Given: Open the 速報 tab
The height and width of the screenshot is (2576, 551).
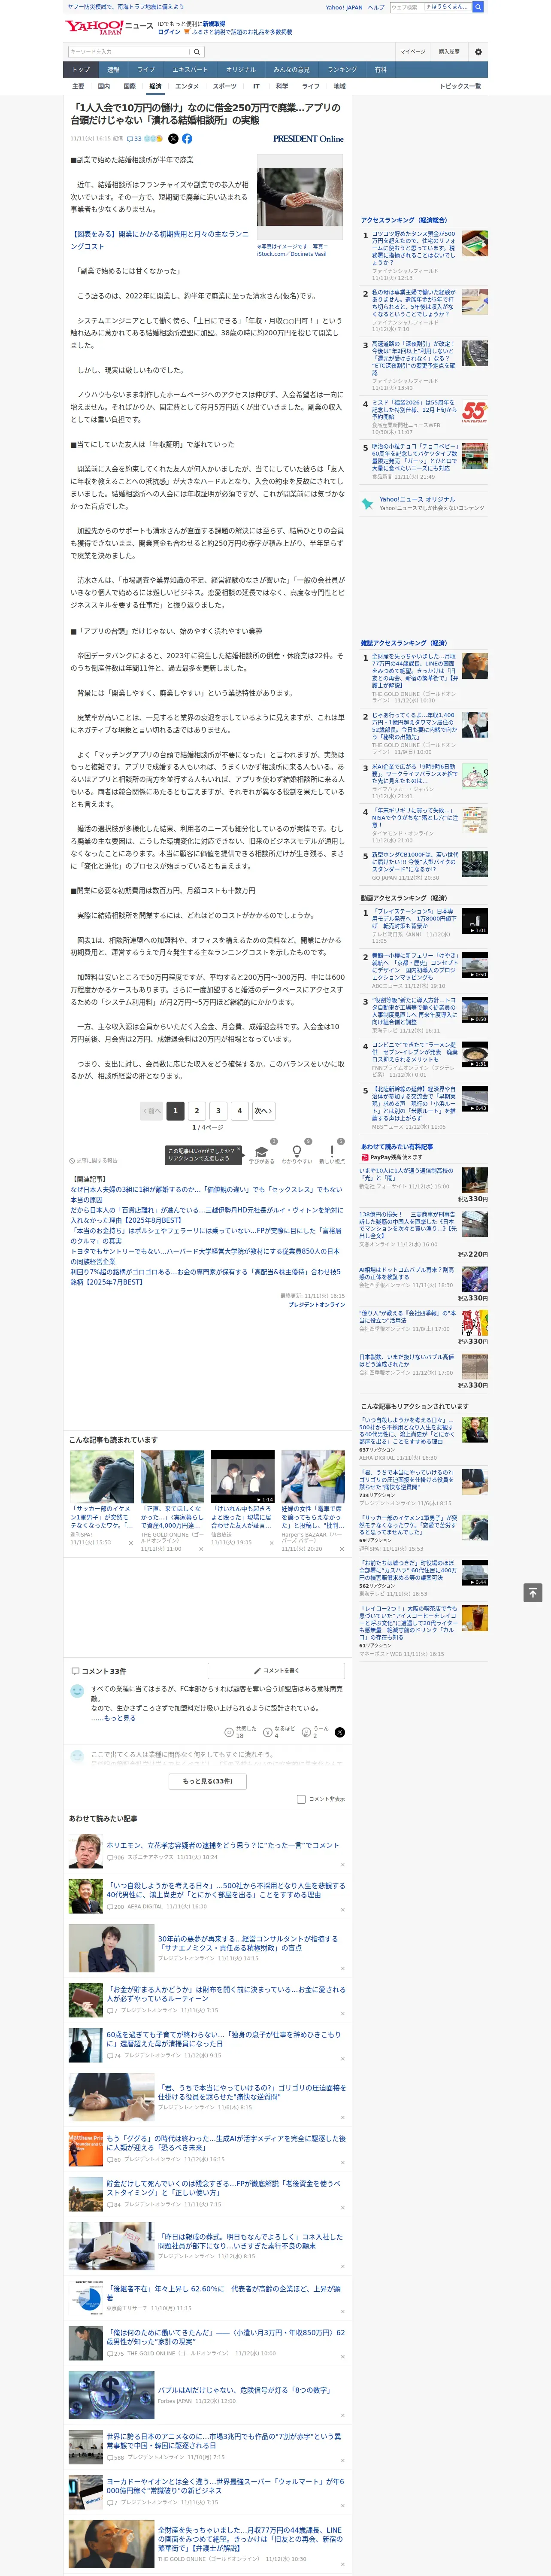Looking at the screenshot, I should click(113, 70).
